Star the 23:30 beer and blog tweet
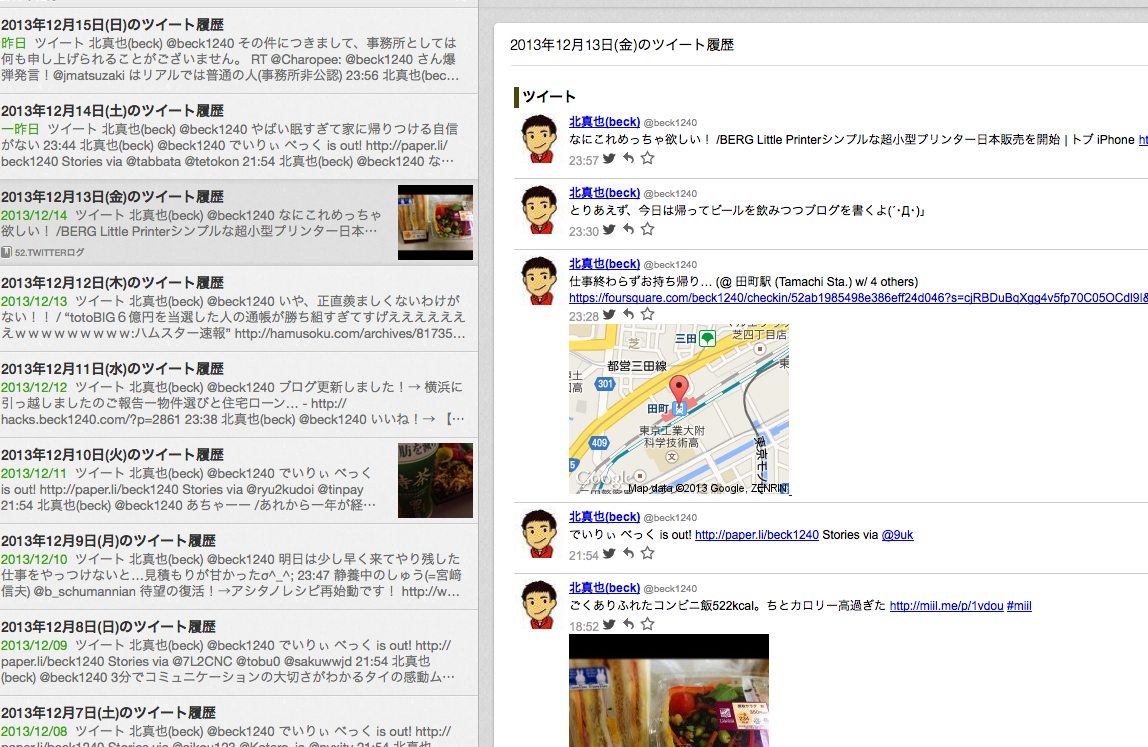Screen dimensions: 1148x747 click(x=647, y=230)
